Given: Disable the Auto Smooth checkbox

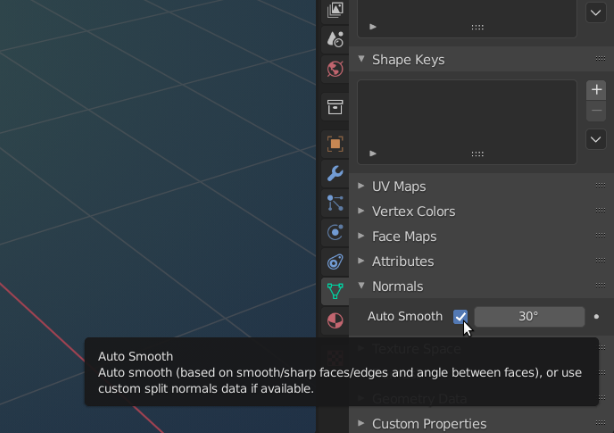Looking at the screenshot, I should pos(460,316).
